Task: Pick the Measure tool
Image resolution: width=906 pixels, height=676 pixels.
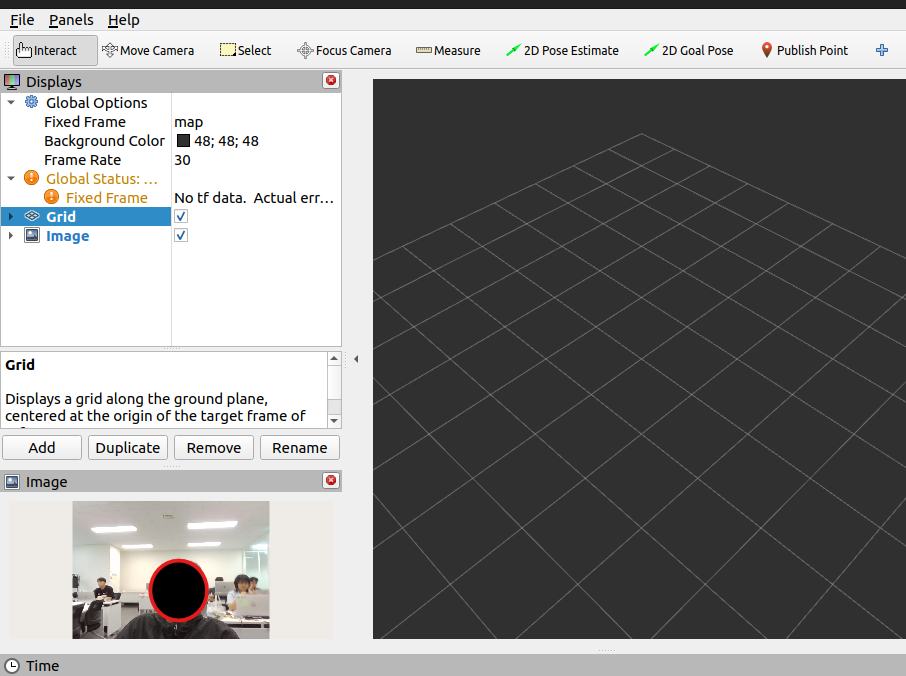Action: point(448,51)
